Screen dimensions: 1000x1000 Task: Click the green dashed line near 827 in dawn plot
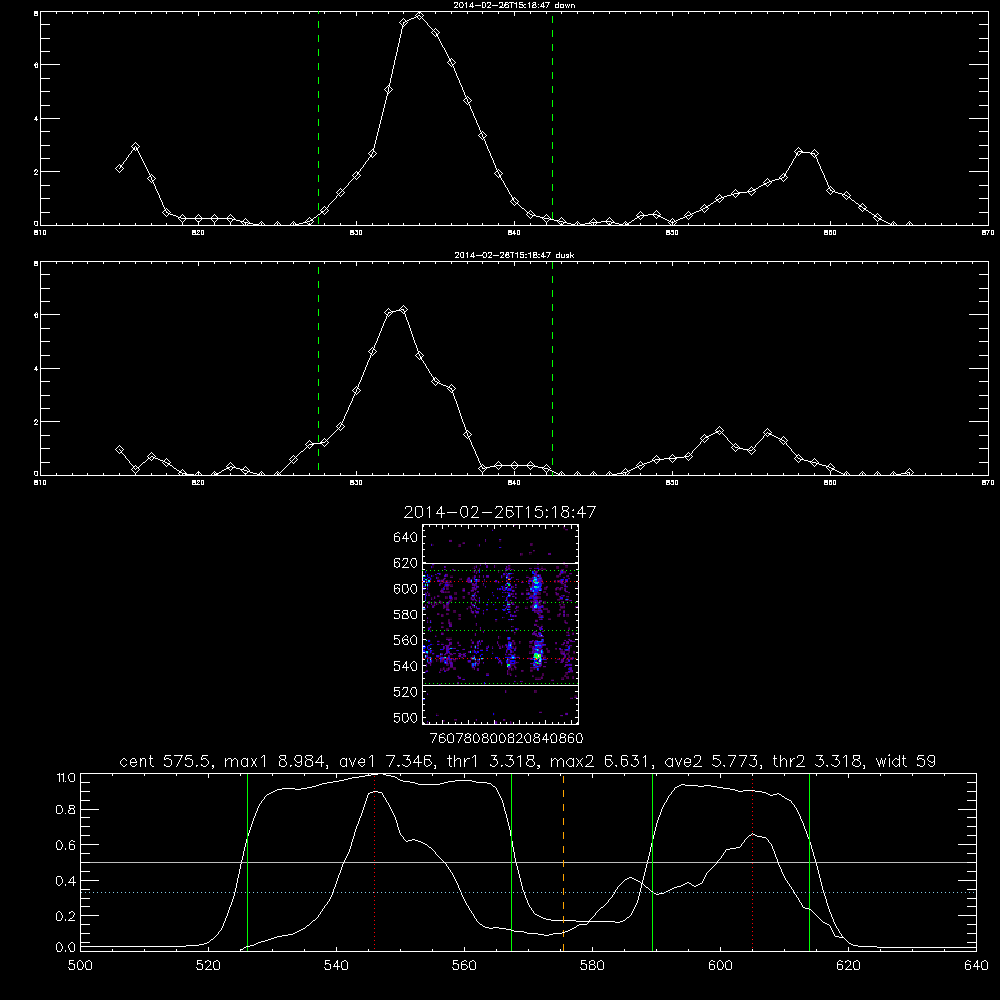tap(318, 118)
